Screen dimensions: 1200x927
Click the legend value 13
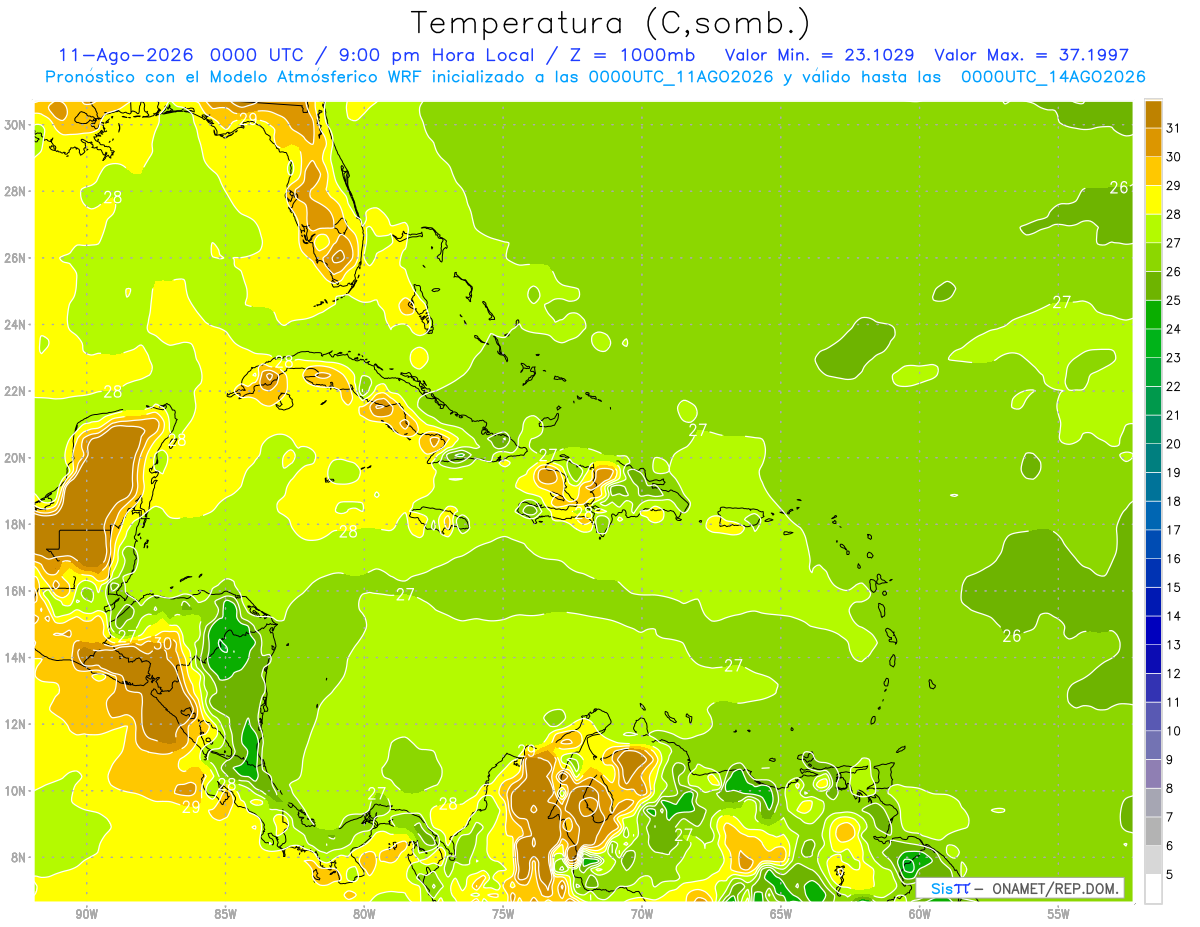click(1174, 645)
